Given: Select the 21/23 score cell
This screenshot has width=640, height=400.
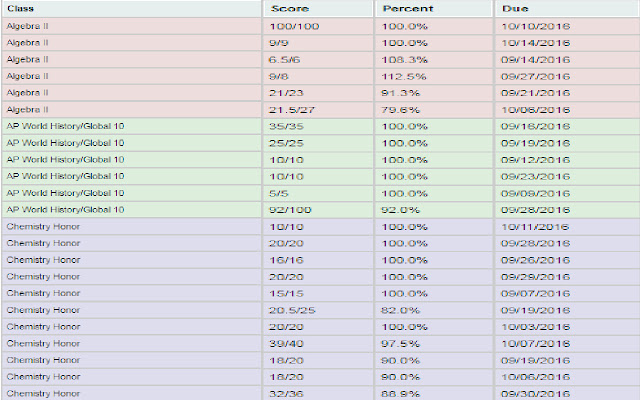Looking at the screenshot, I should point(287,92).
